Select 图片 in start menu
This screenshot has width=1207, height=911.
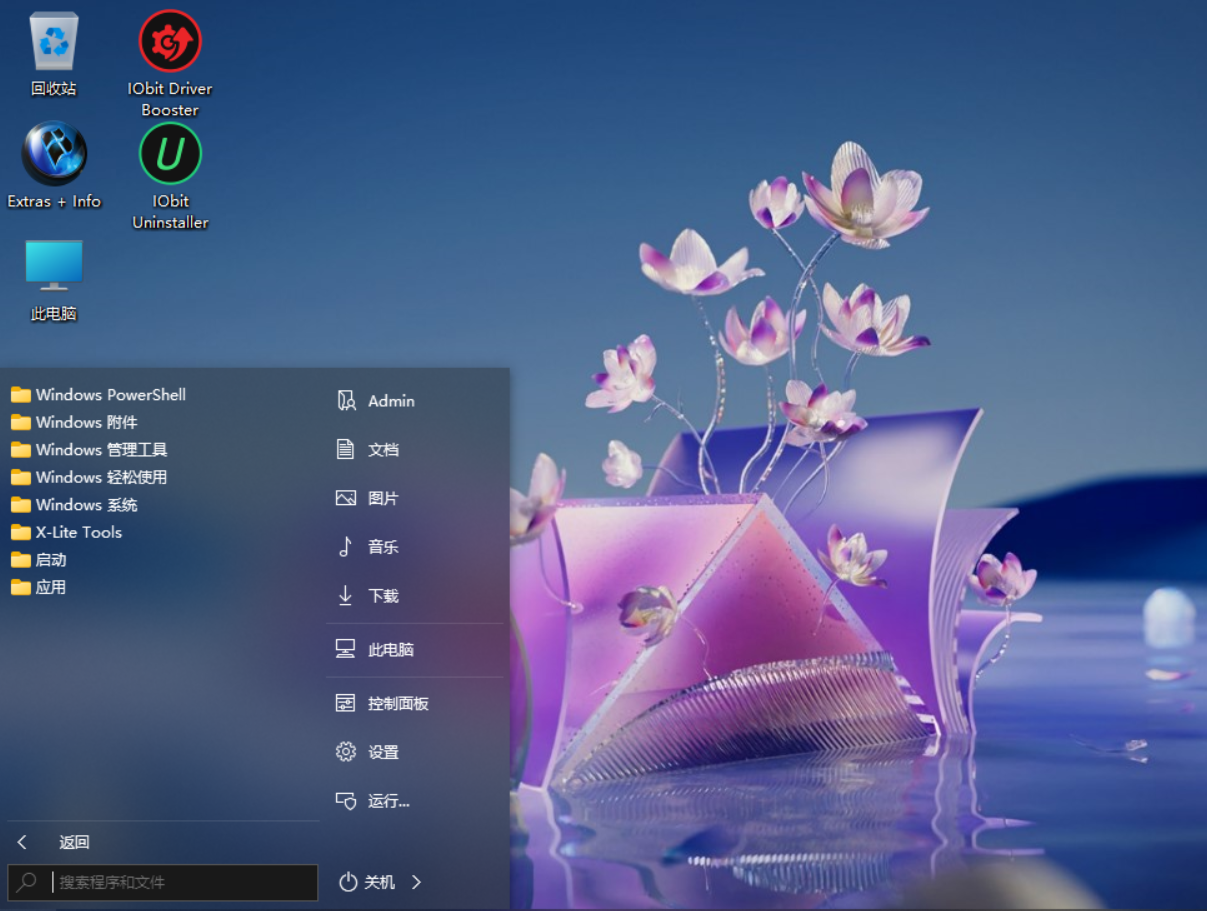pos(383,498)
